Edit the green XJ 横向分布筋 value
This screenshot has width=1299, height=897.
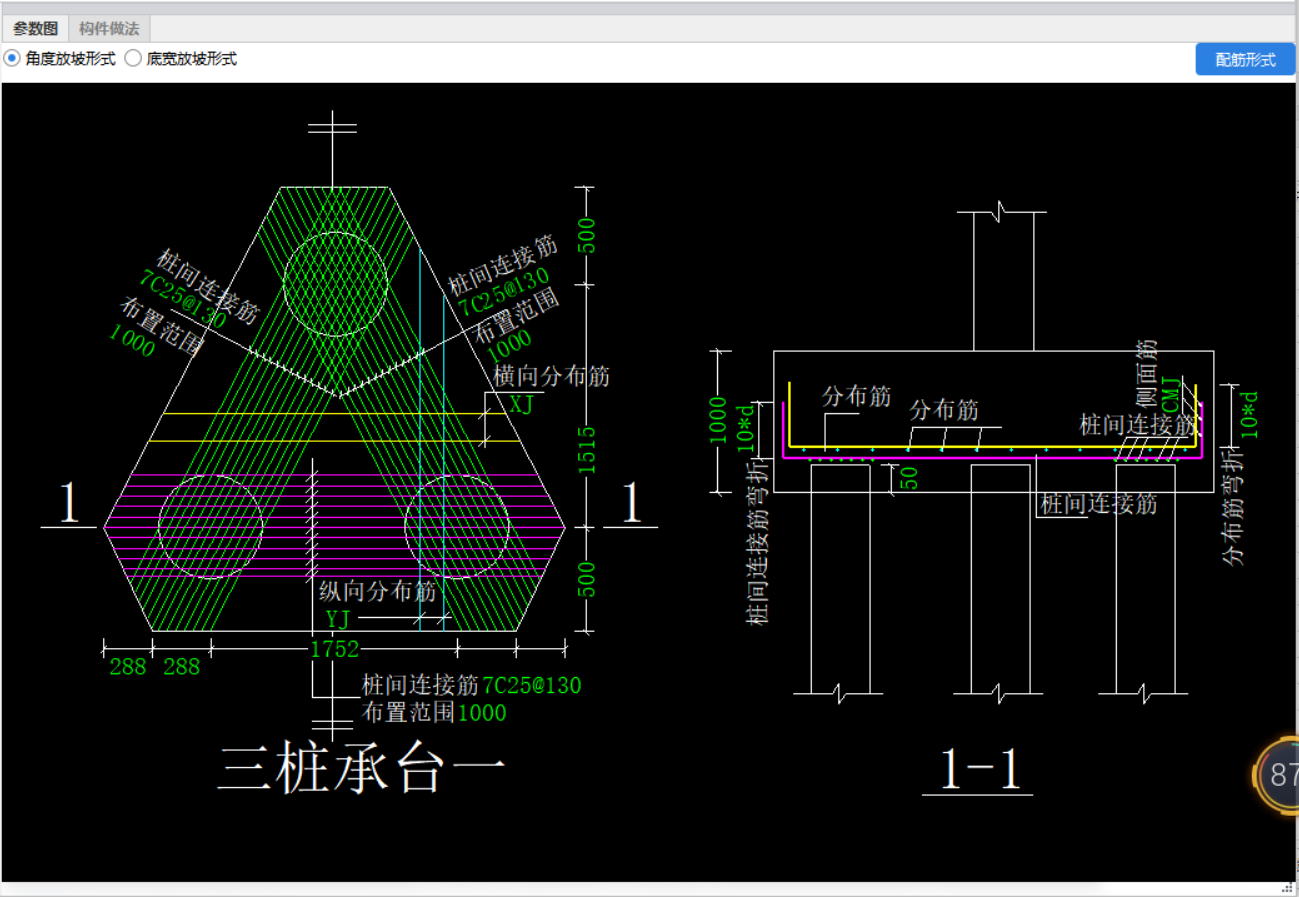pyautogui.click(x=522, y=405)
